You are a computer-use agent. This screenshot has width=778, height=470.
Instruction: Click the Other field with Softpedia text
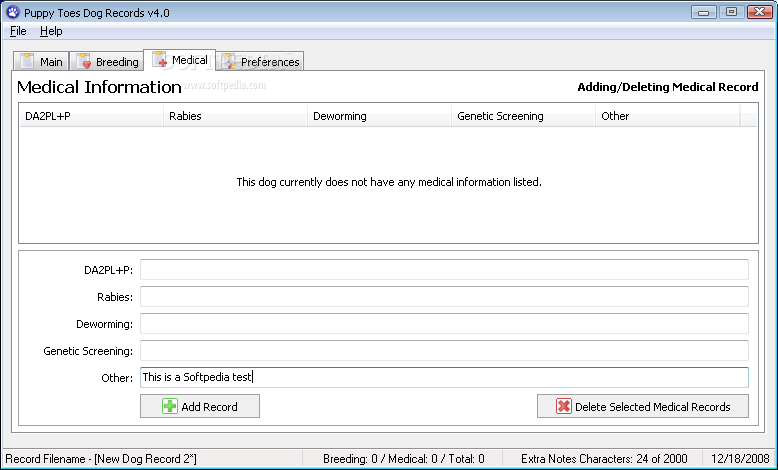tap(444, 377)
